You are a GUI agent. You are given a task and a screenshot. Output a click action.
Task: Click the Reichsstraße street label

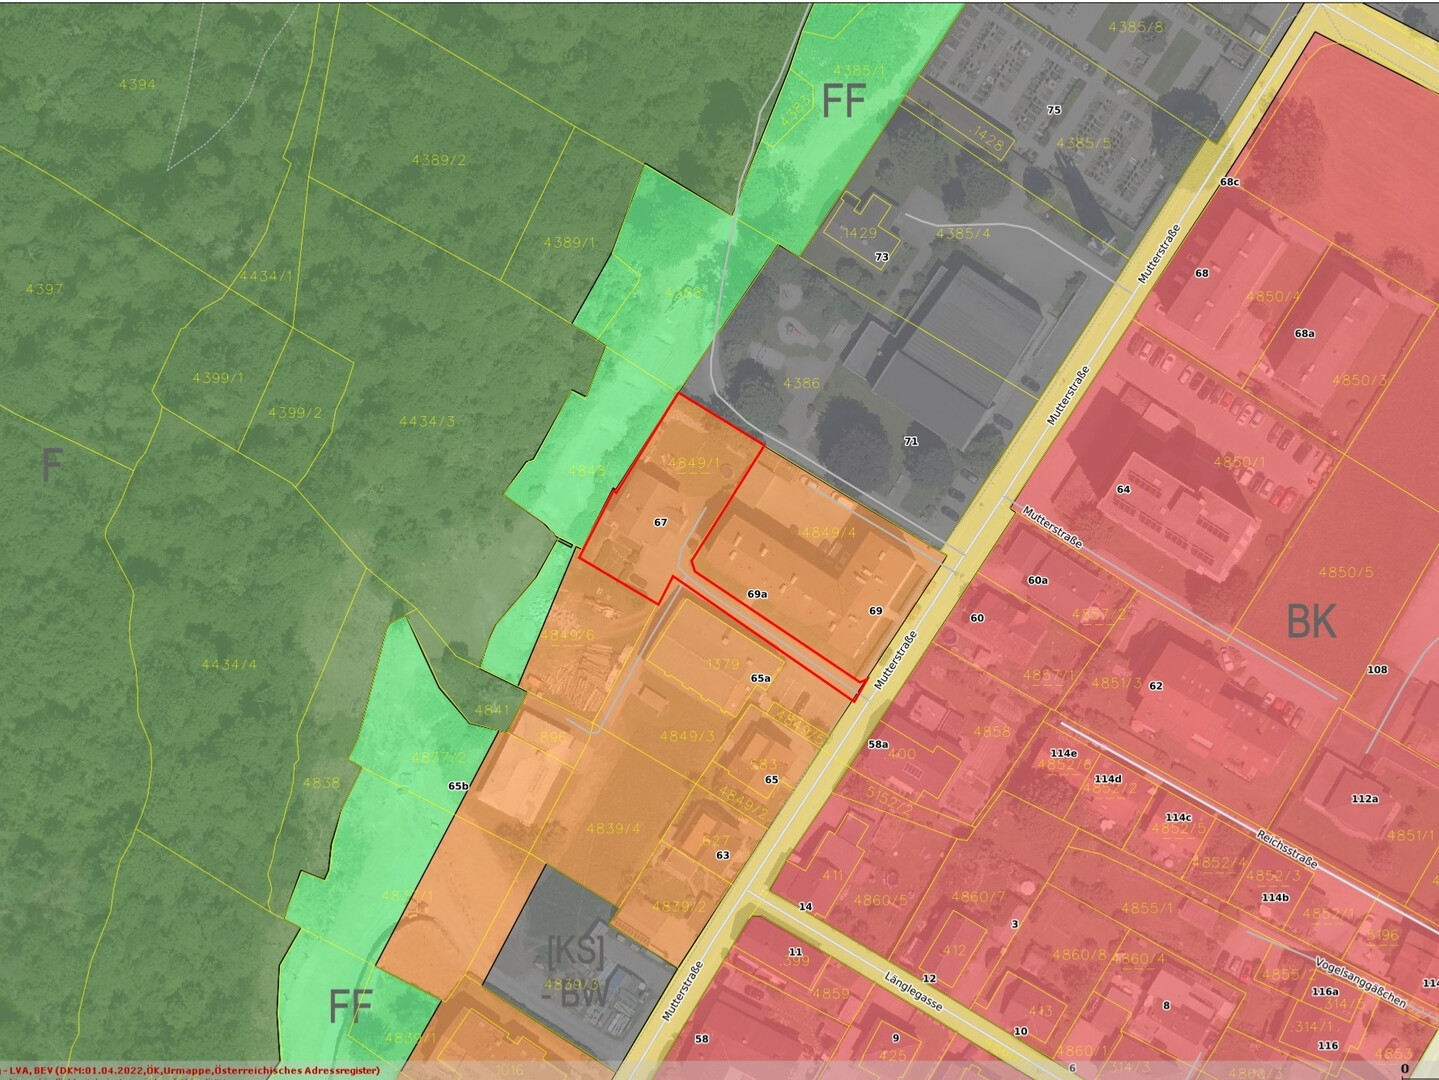point(1287,849)
